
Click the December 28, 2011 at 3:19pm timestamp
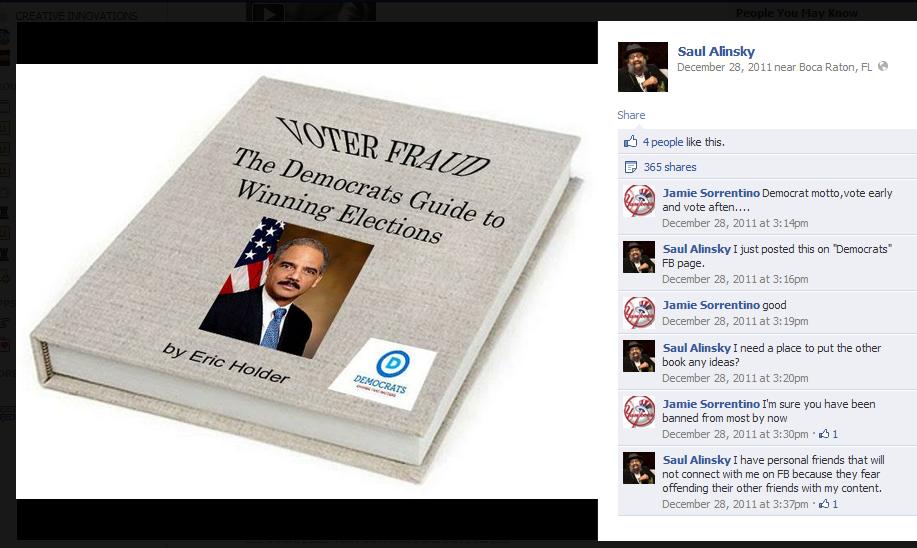735,321
